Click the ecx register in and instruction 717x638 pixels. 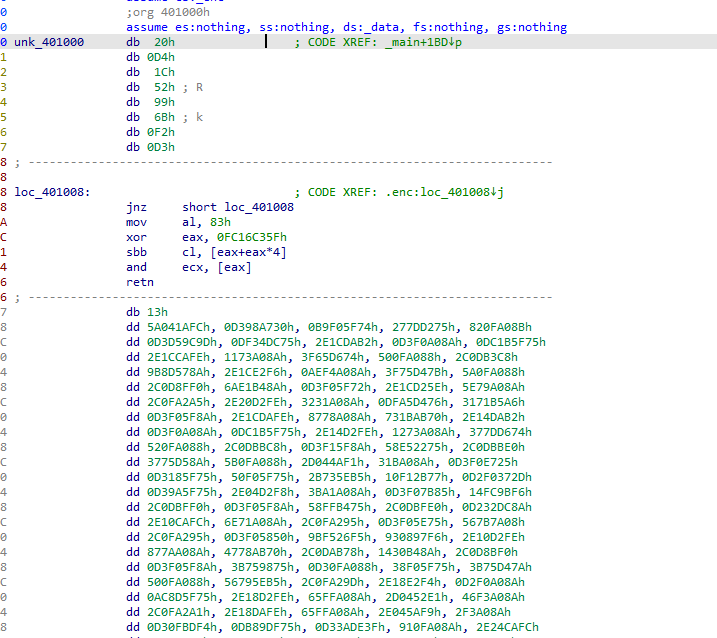tap(196, 267)
